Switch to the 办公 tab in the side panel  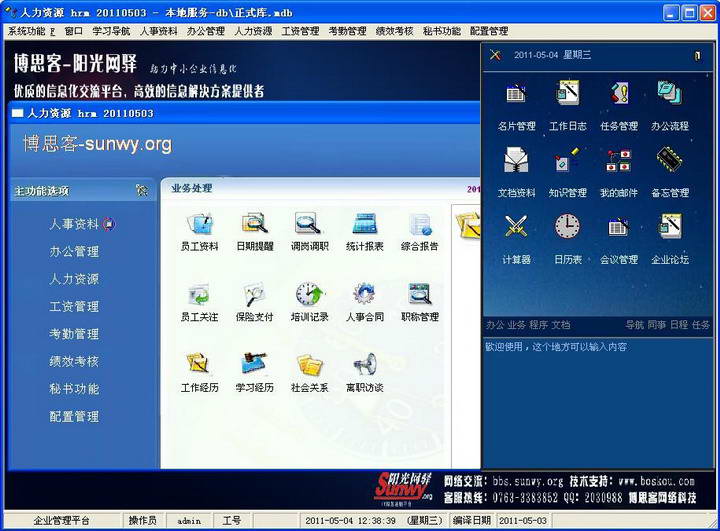coord(495,325)
